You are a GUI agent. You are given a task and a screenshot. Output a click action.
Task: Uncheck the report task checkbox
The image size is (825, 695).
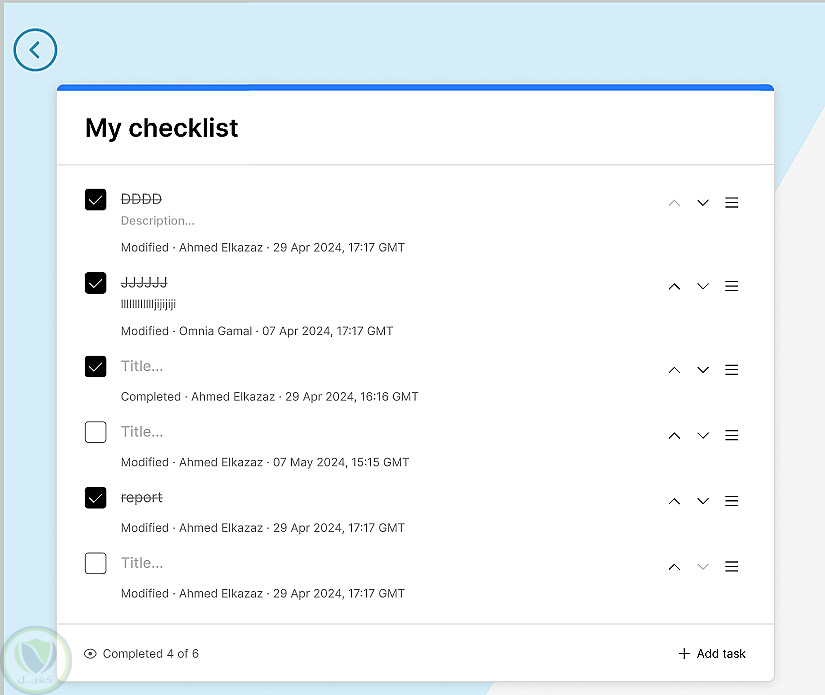[x=96, y=498]
